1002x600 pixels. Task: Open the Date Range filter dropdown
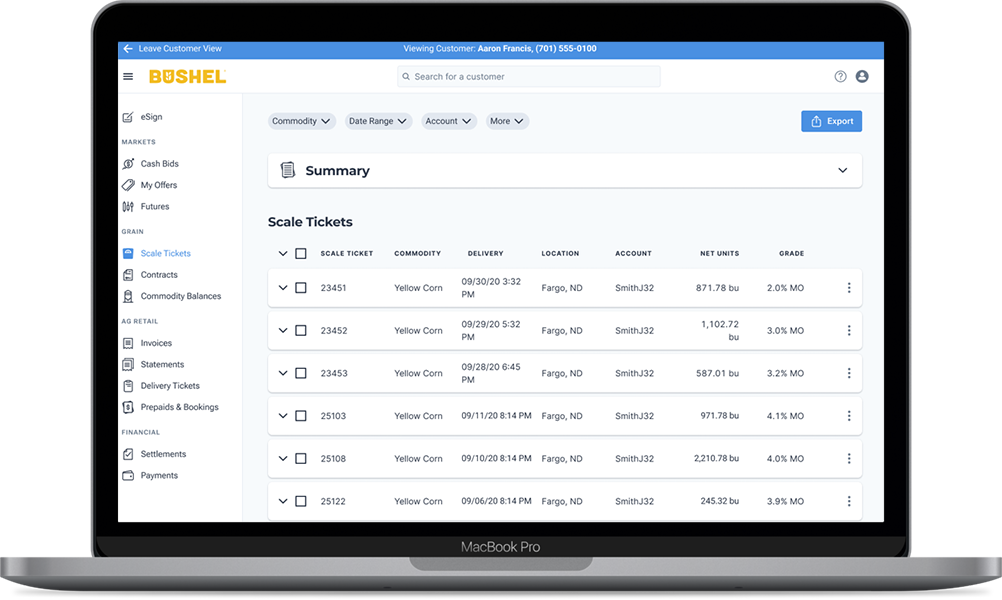point(378,121)
